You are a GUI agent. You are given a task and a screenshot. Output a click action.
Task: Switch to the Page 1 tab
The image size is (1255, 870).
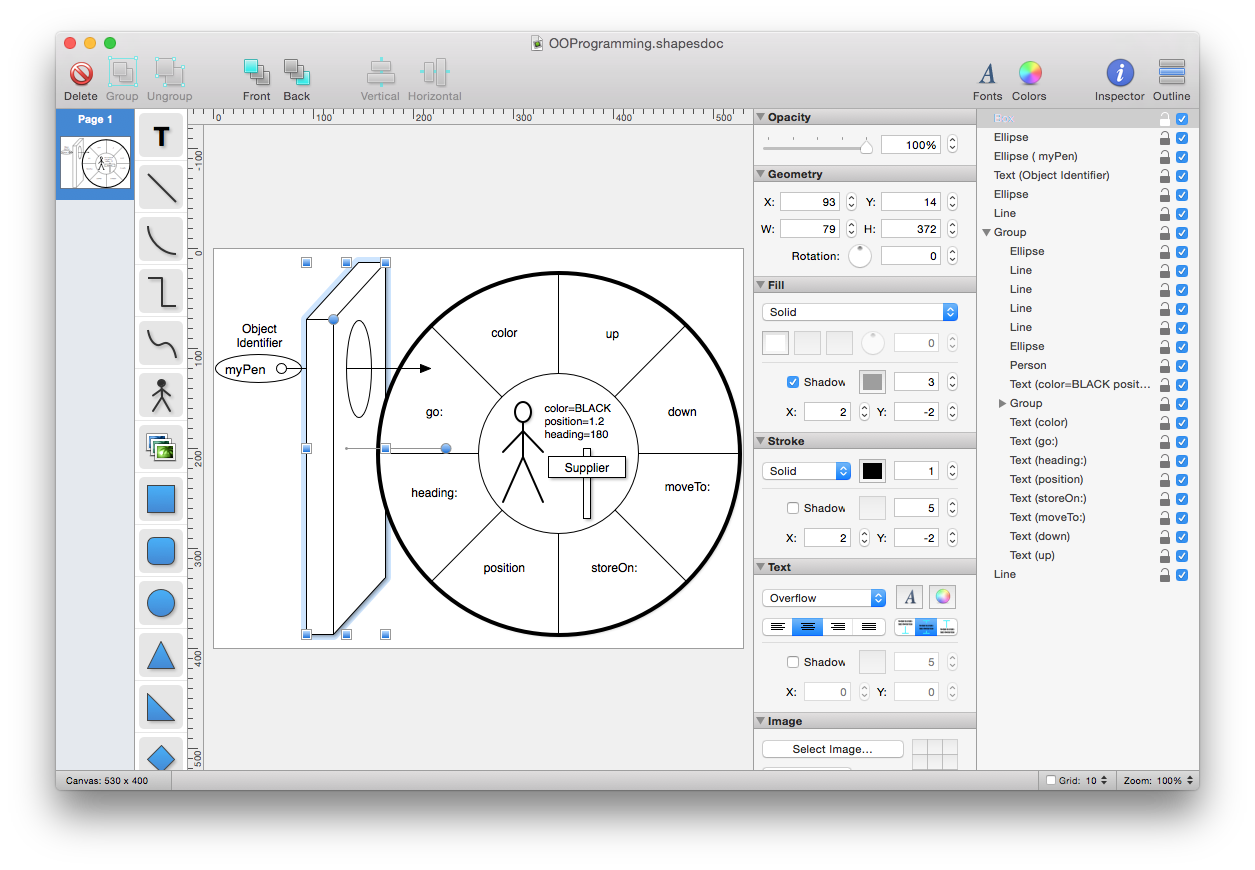pos(95,119)
